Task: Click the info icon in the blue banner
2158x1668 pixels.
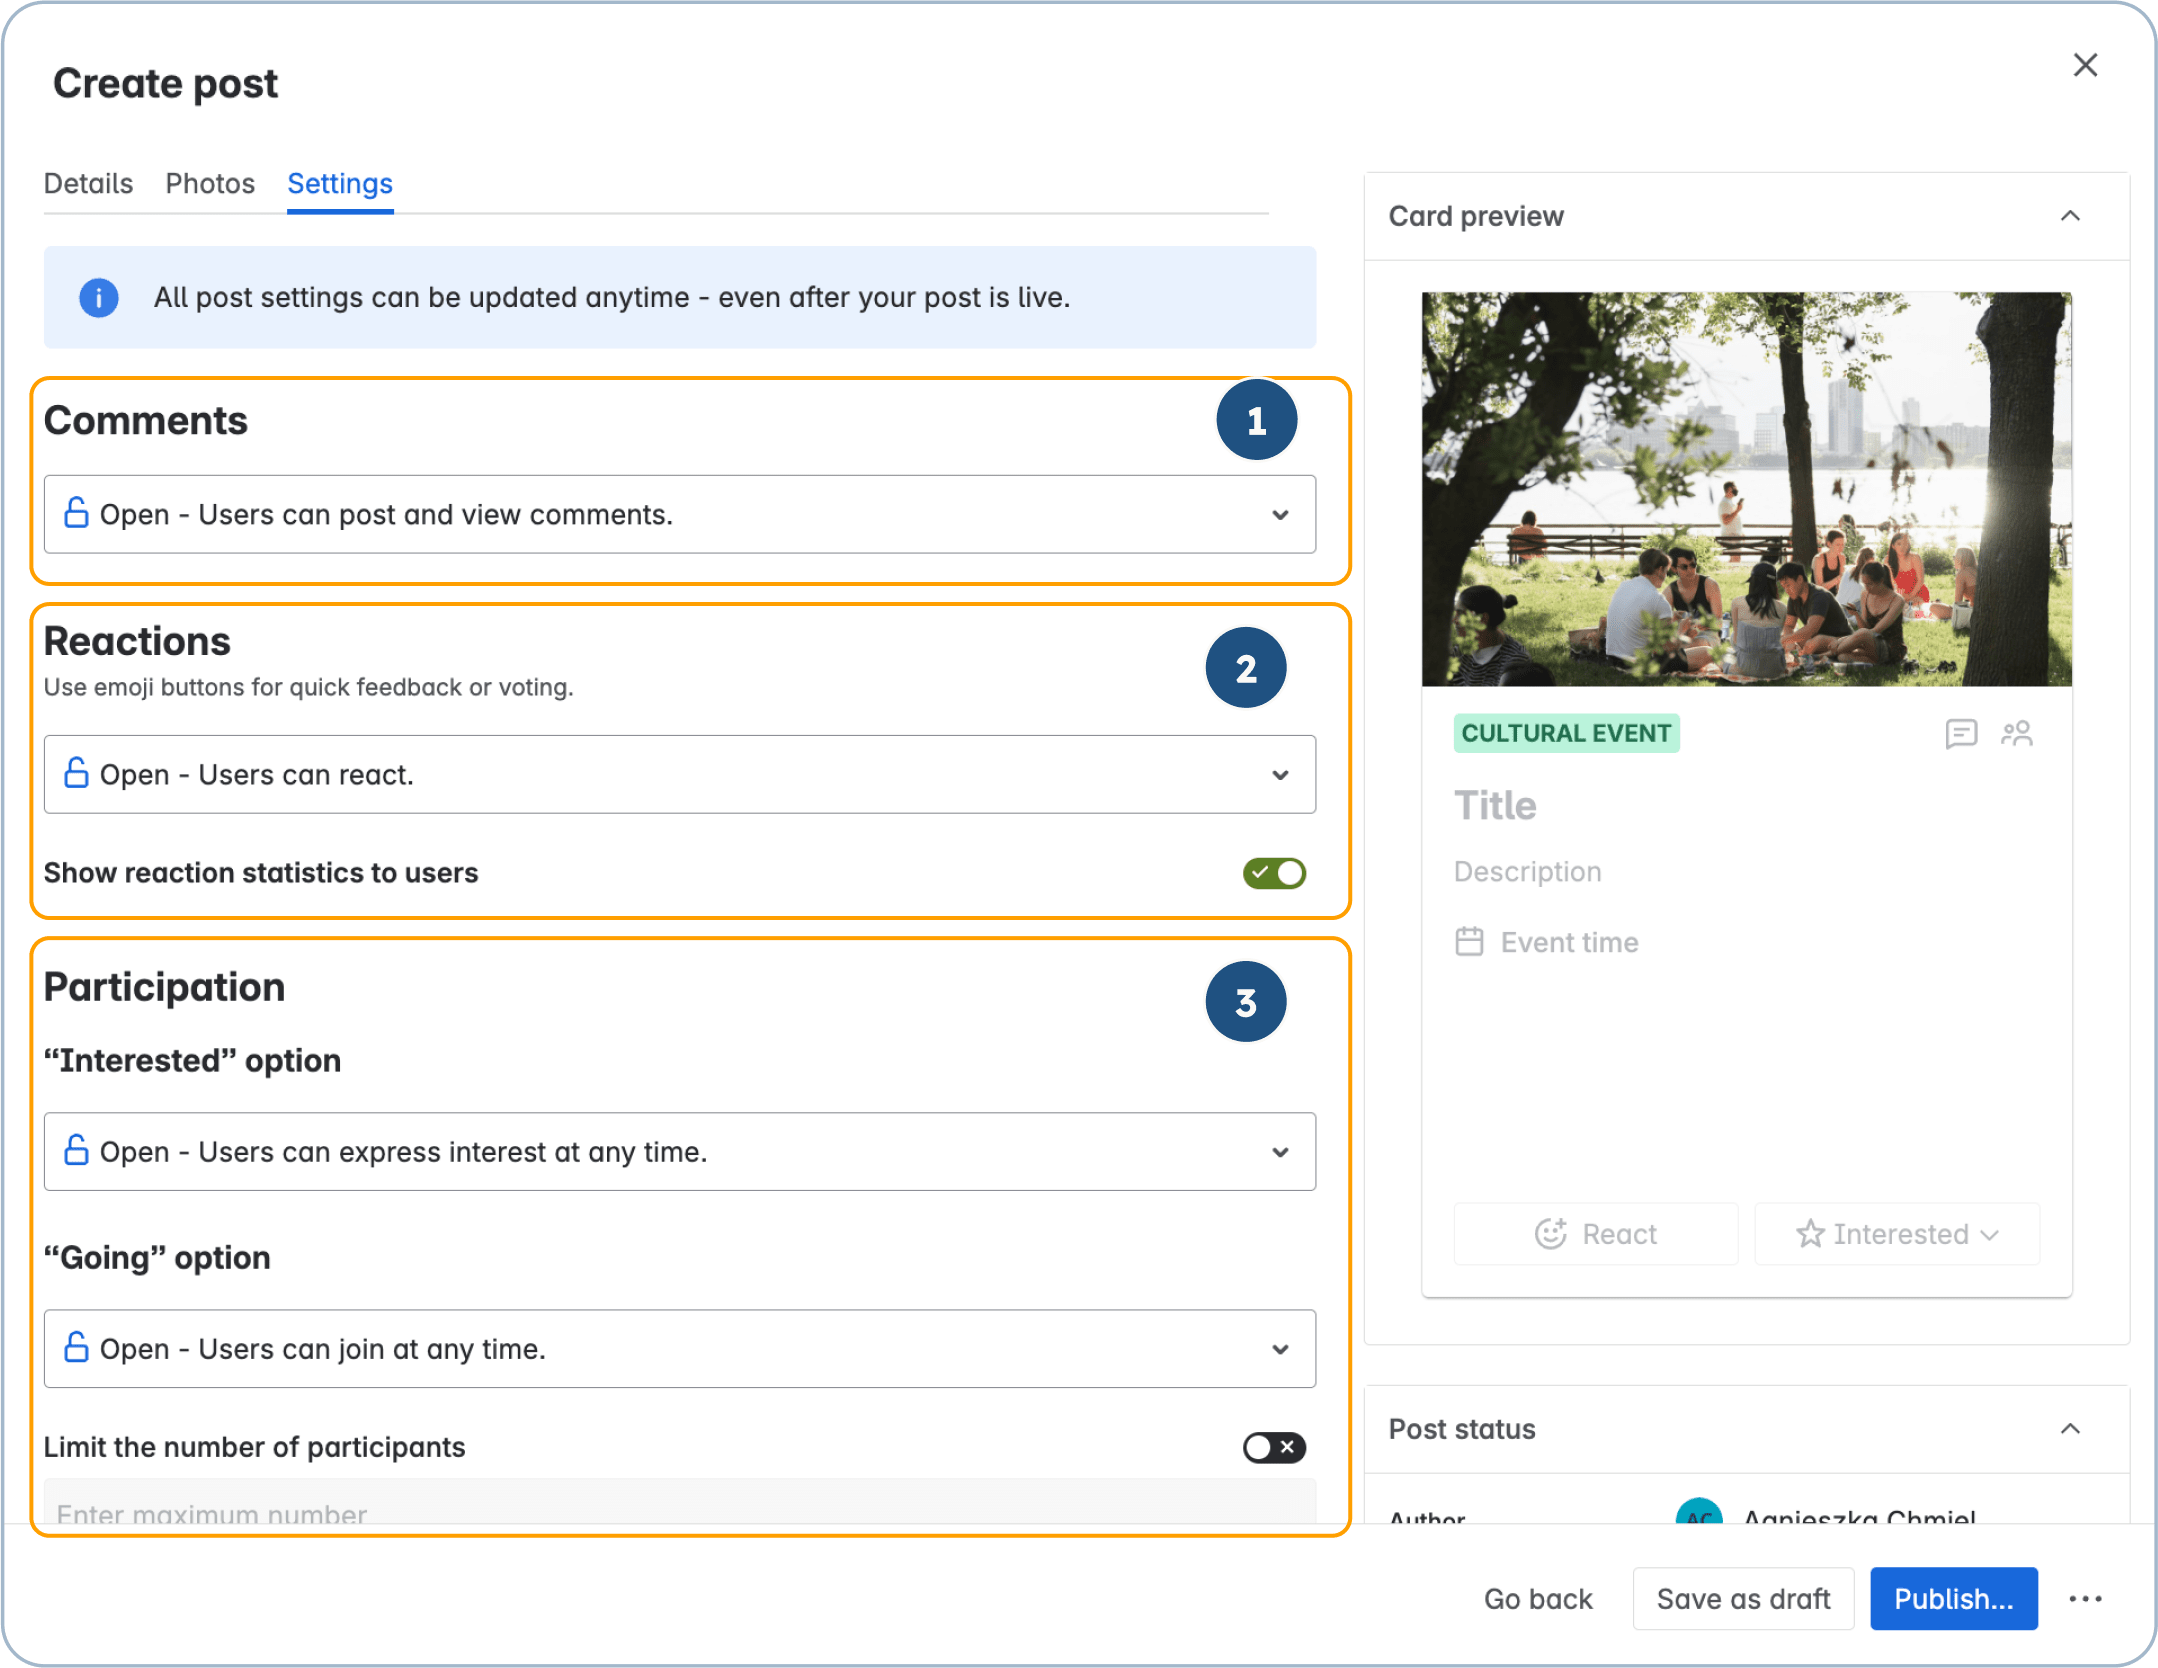Action: (98, 297)
